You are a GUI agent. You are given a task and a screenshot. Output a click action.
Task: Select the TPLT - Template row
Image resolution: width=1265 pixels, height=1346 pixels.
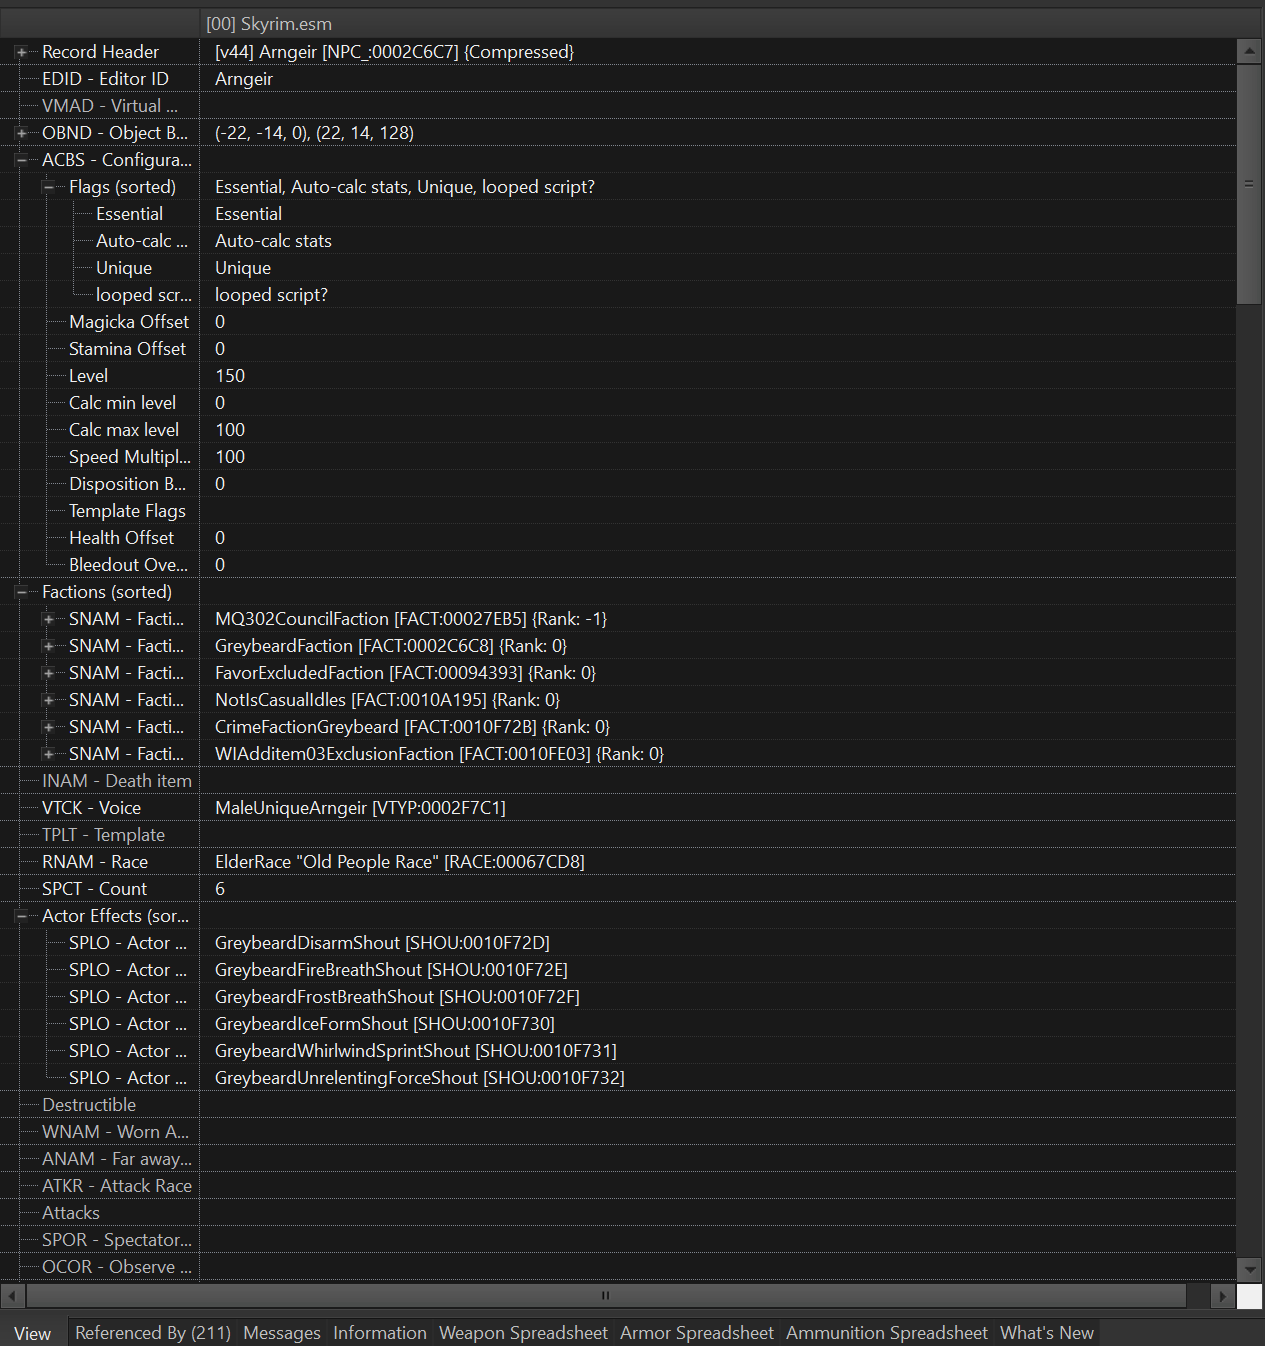pos(618,835)
